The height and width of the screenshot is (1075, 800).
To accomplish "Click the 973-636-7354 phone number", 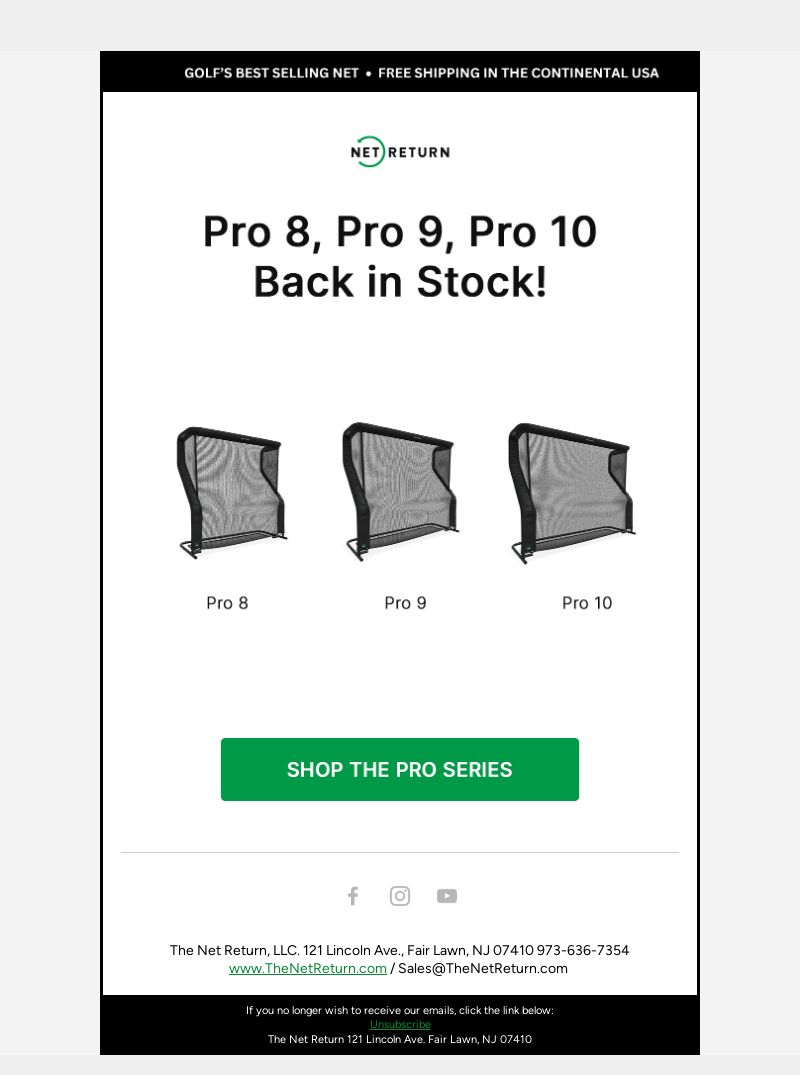I will coord(583,950).
